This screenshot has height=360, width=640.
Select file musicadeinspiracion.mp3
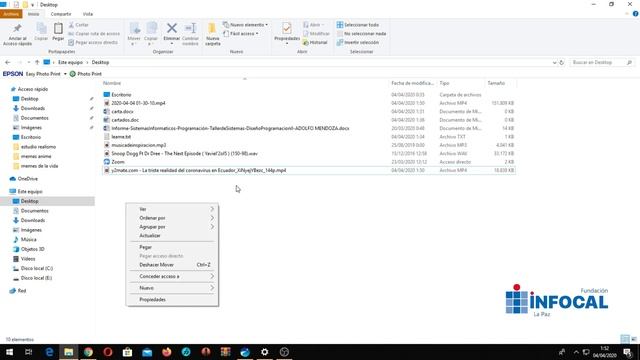tap(139, 145)
